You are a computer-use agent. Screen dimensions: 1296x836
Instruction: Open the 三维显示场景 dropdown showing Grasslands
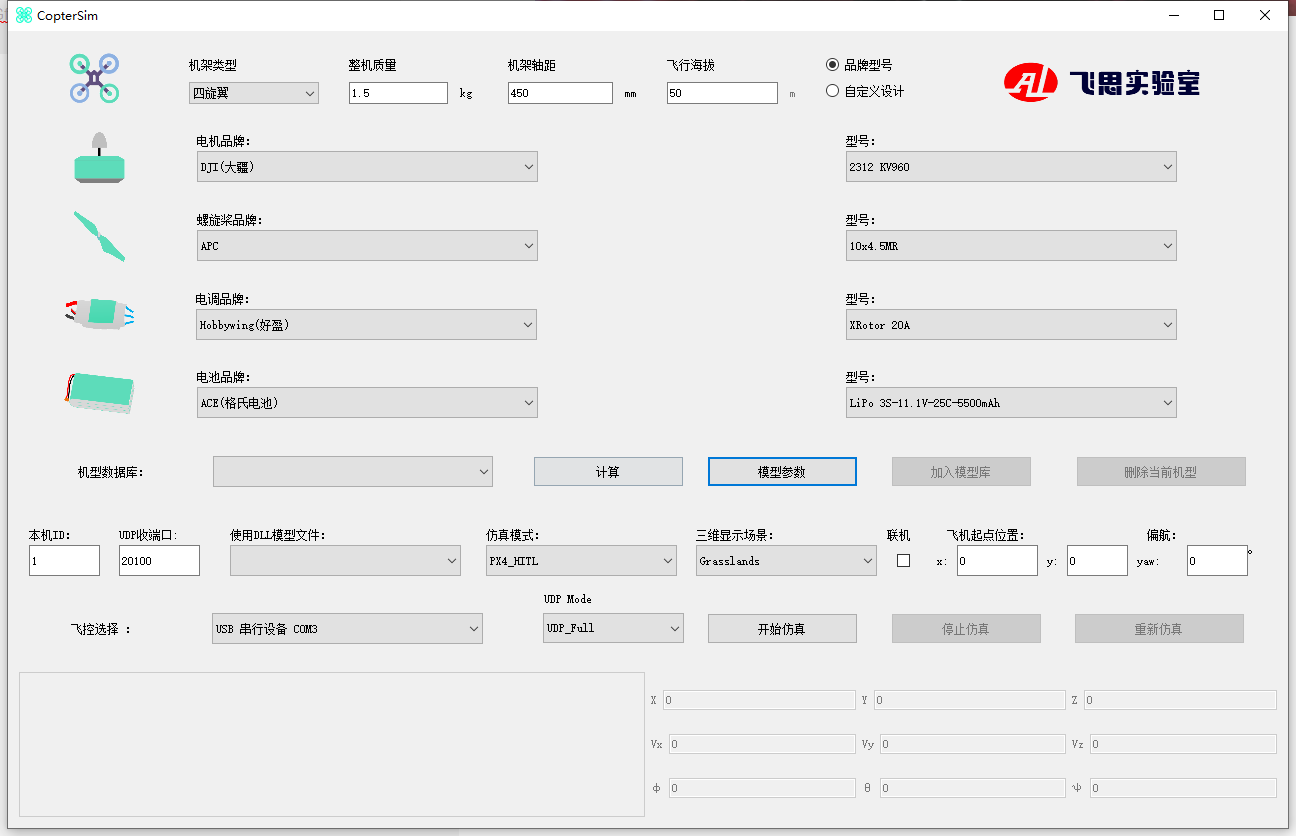[786, 561]
